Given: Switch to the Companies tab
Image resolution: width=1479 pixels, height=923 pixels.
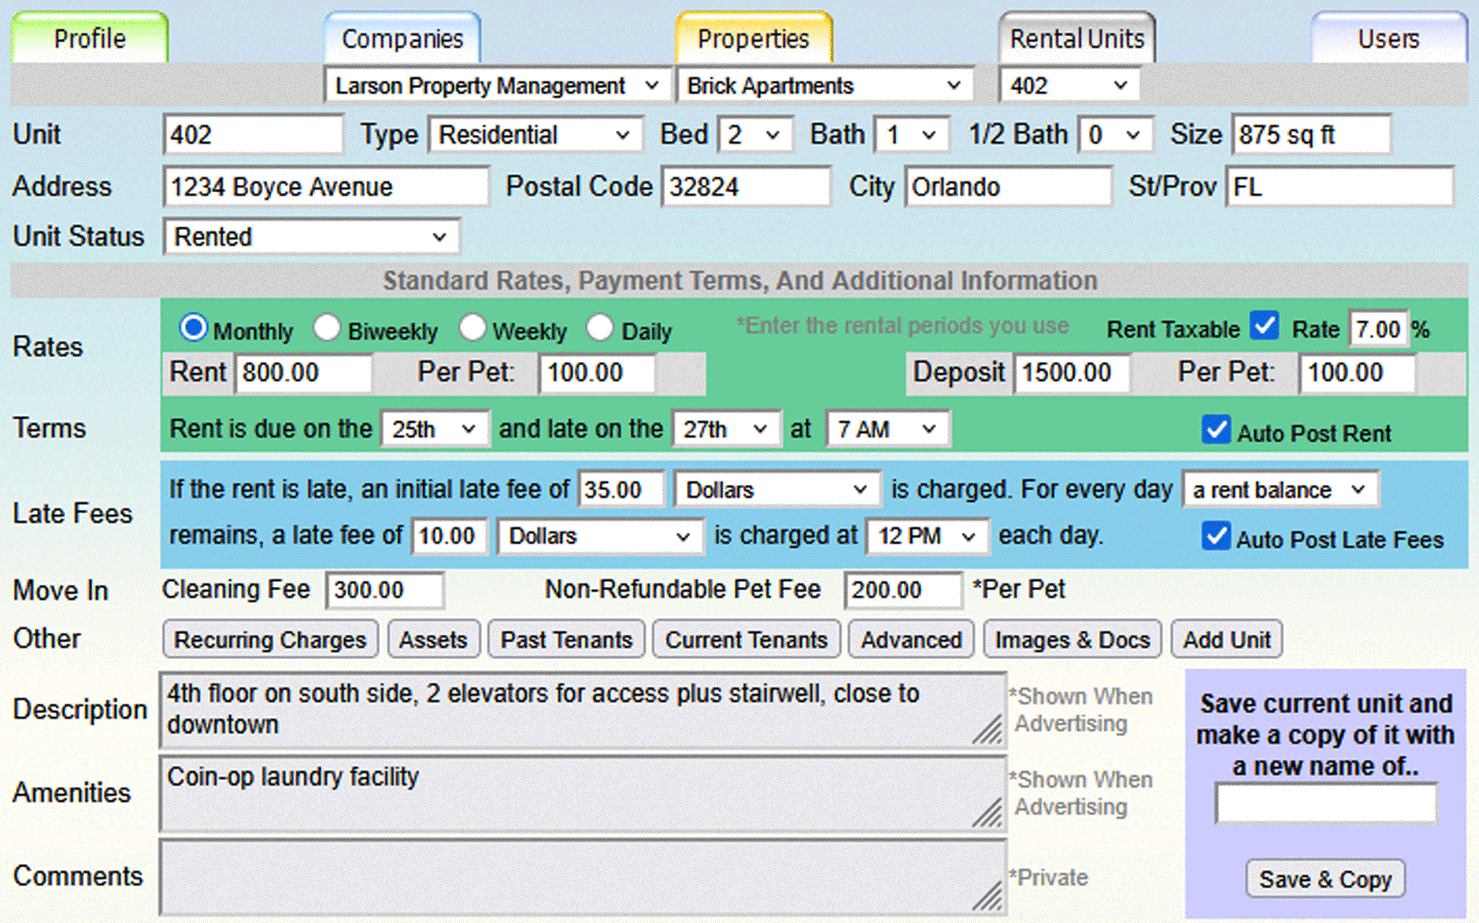Looking at the screenshot, I should point(402,38).
